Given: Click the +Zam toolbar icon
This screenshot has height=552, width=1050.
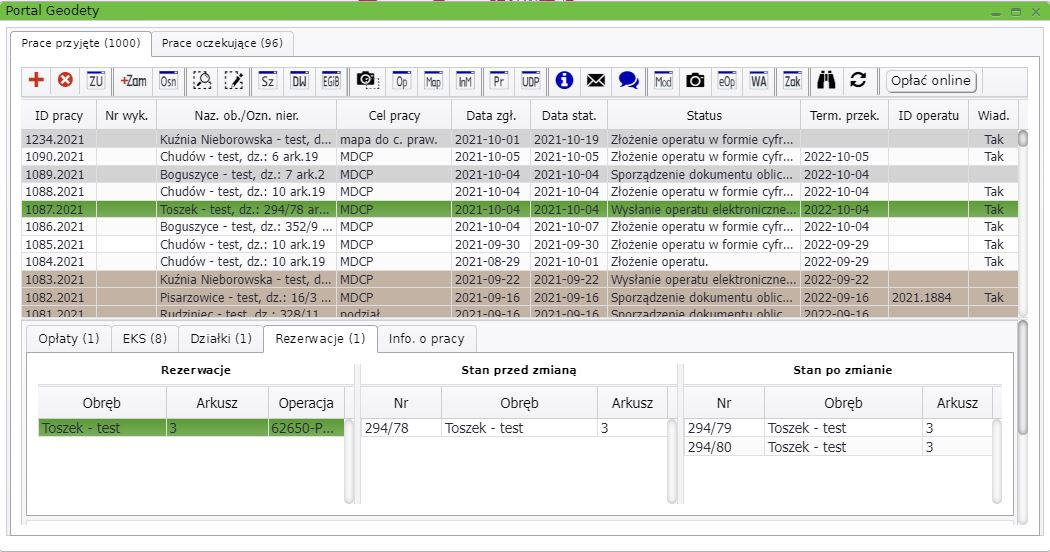Looking at the screenshot, I should tap(134, 81).
